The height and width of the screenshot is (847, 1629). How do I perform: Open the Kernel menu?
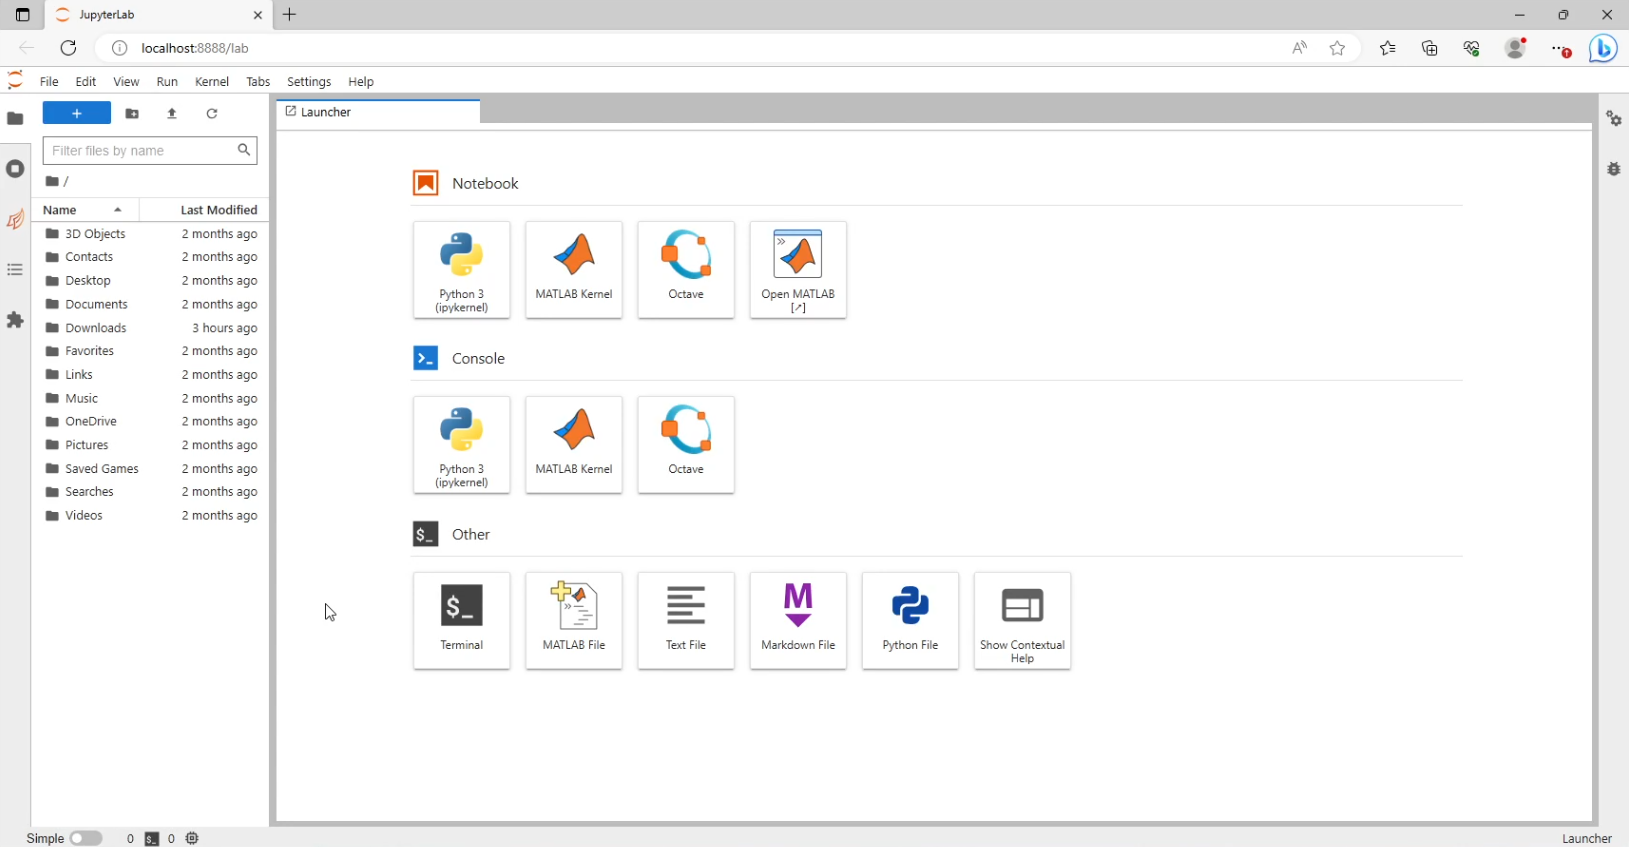212,82
